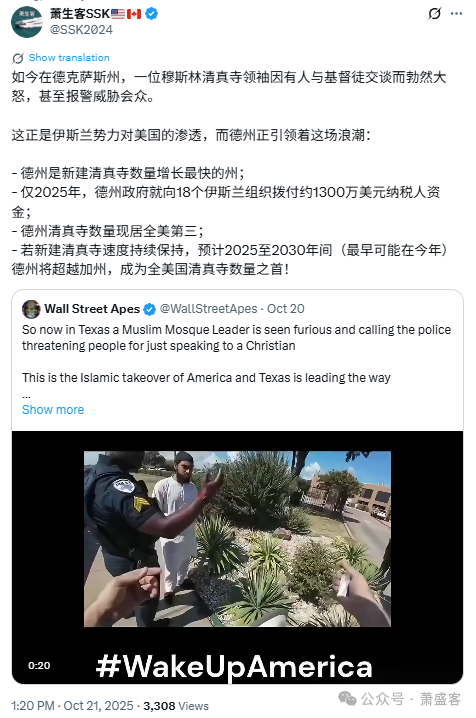Viewport: 476px width, 718px height.
Task: Click the 0:20 video duration label
Action: tap(39, 665)
